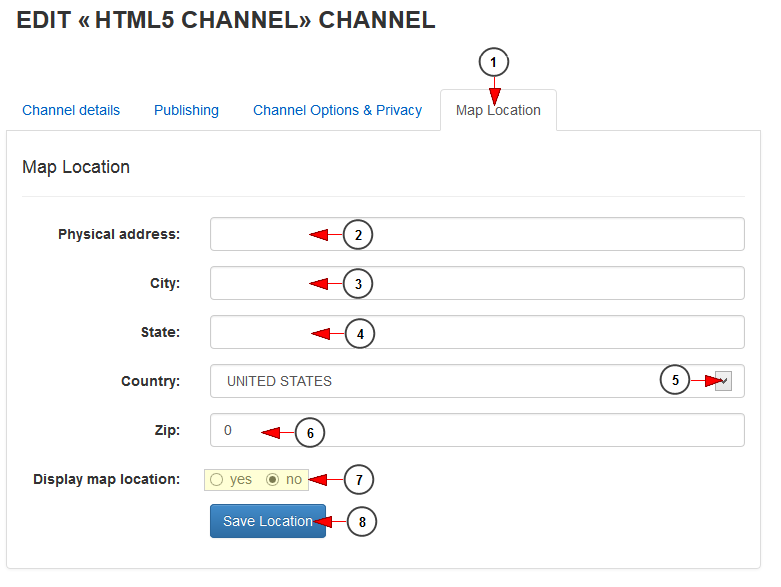This screenshot has height=587, width=781.
Task: Click the circled number 7 callout
Action: tap(359, 479)
